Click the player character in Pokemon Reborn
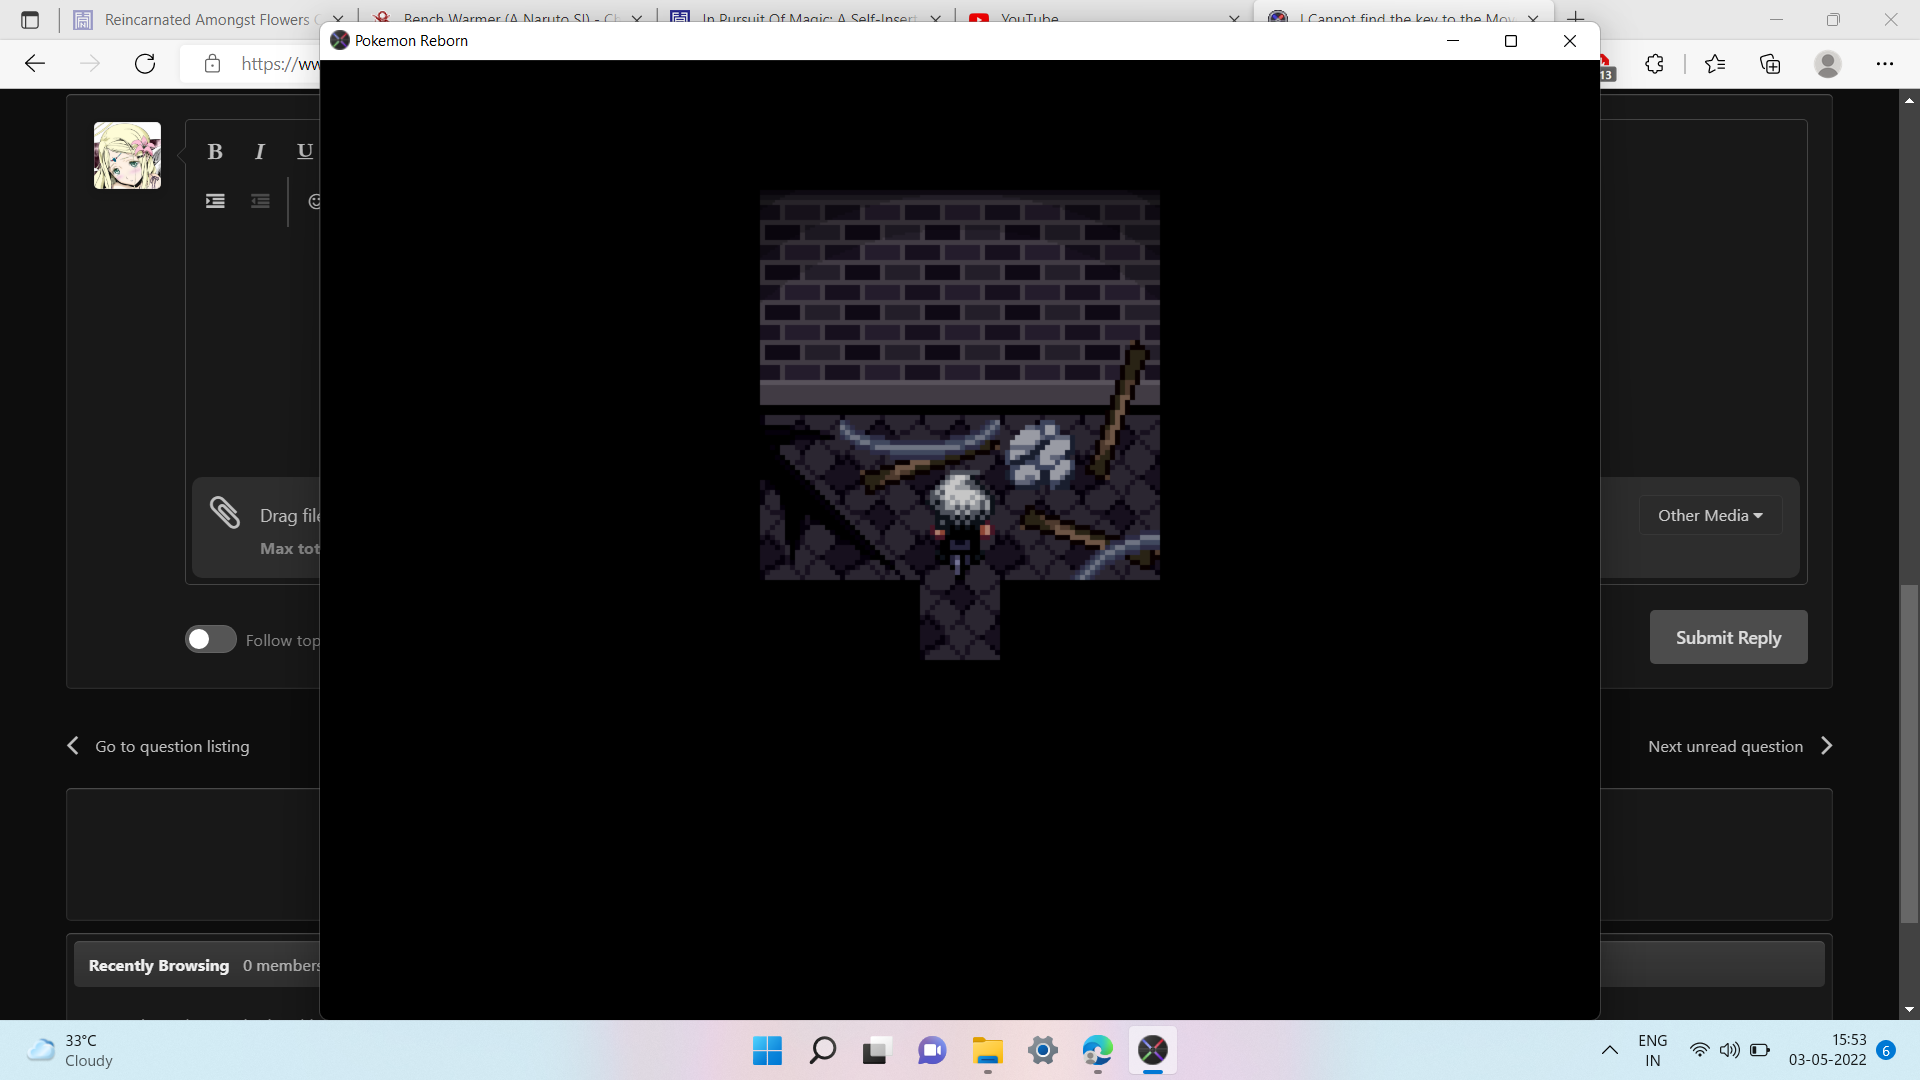The height and width of the screenshot is (1080, 1920). click(x=960, y=524)
